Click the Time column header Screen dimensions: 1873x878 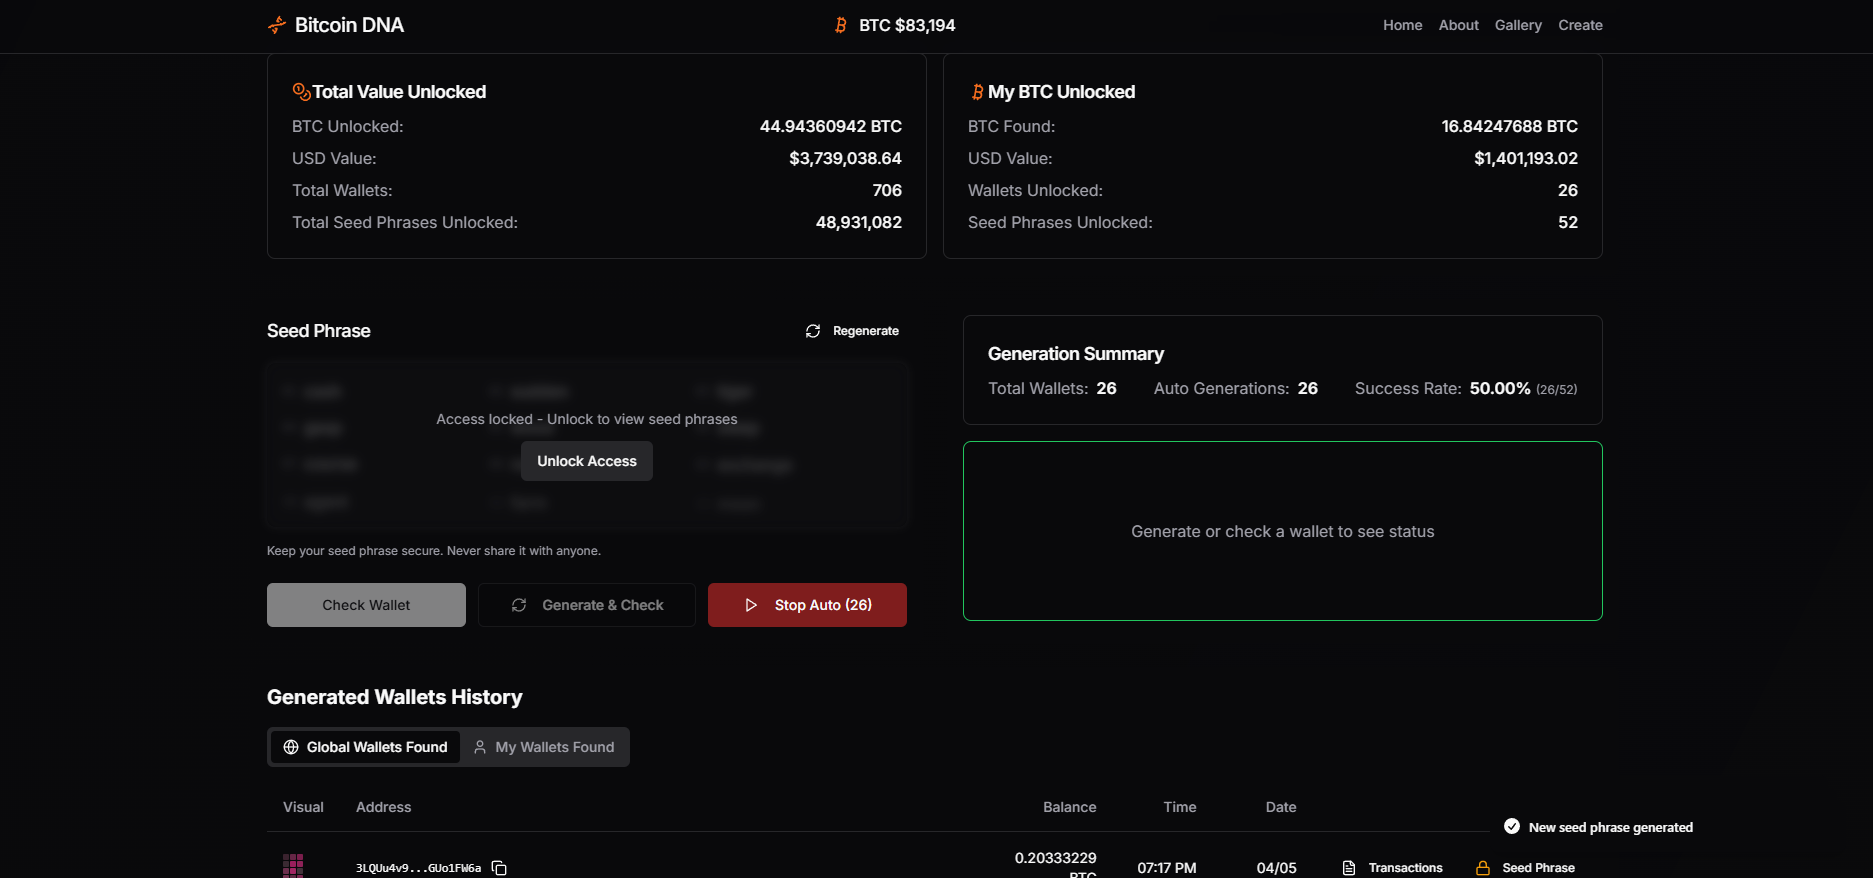point(1180,807)
